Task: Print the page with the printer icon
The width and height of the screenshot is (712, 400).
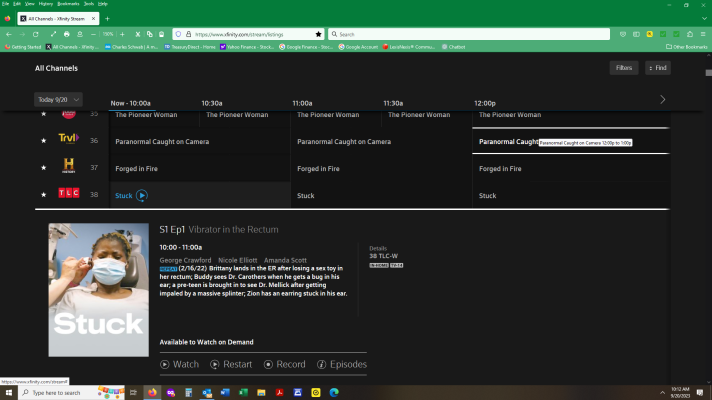Action: point(67,34)
